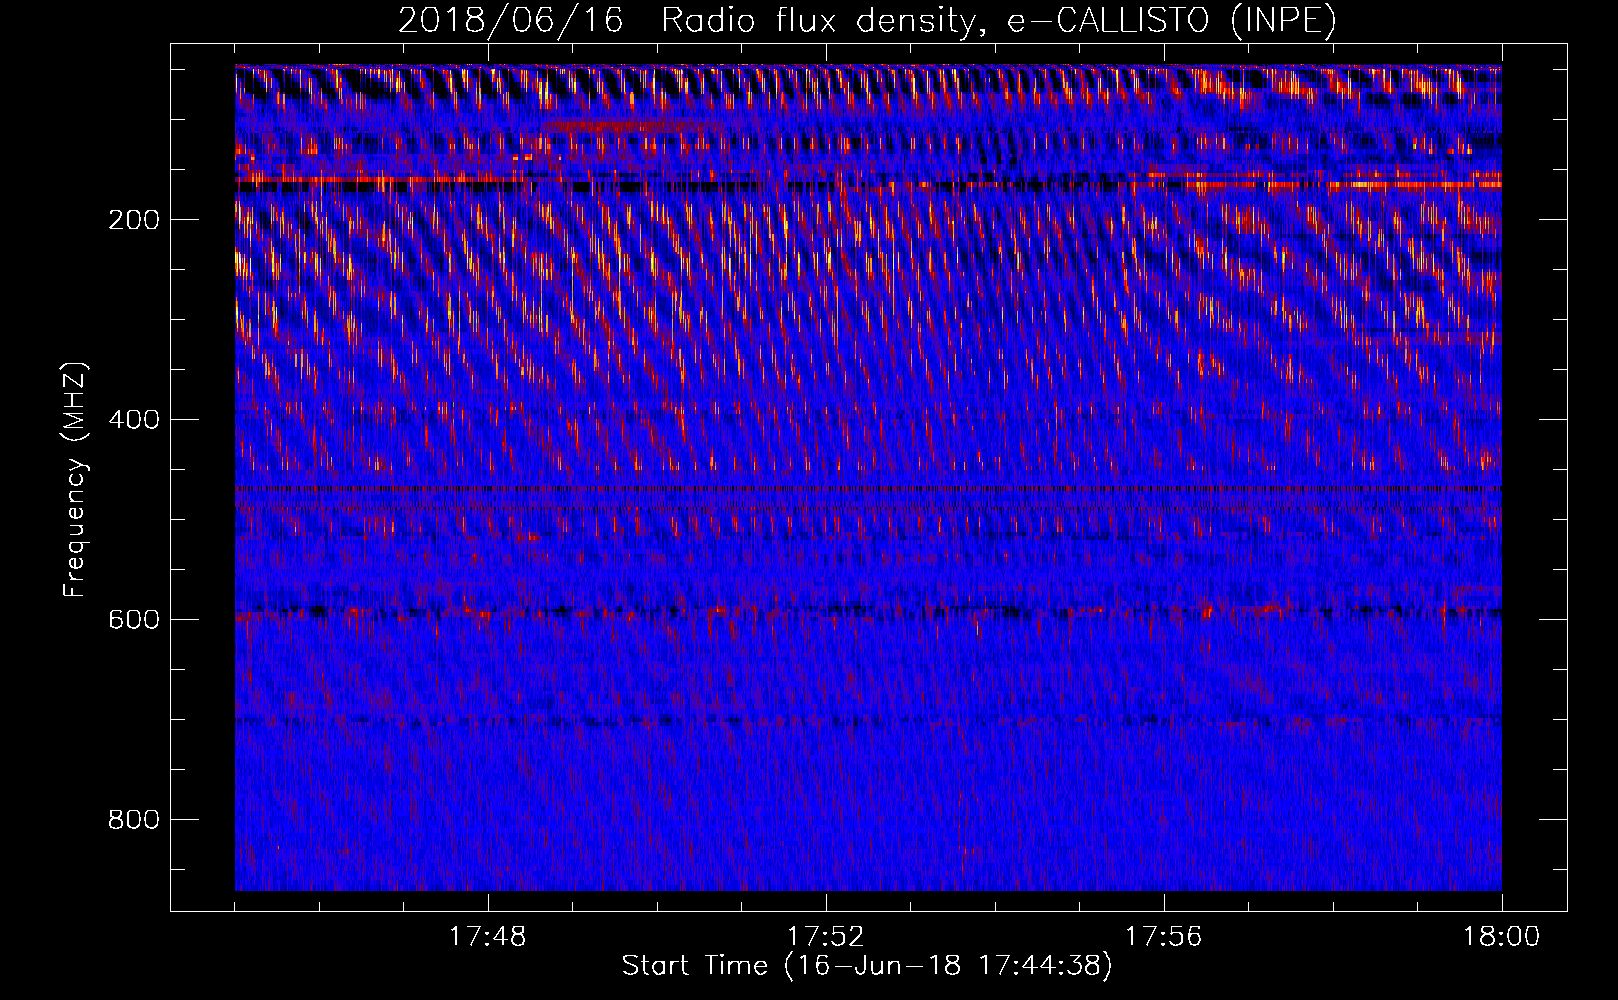Click the right-side tick mark at 800 MHz

(x=1554, y=819)
